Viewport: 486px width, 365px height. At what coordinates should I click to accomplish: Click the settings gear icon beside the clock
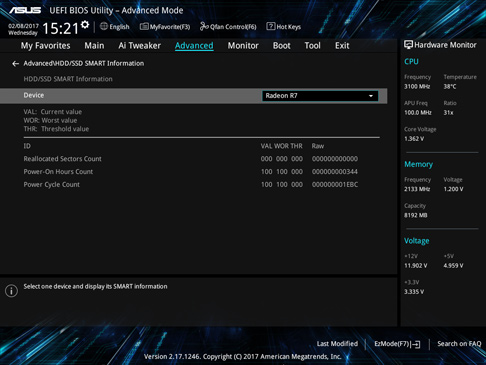tap(85, 25)
